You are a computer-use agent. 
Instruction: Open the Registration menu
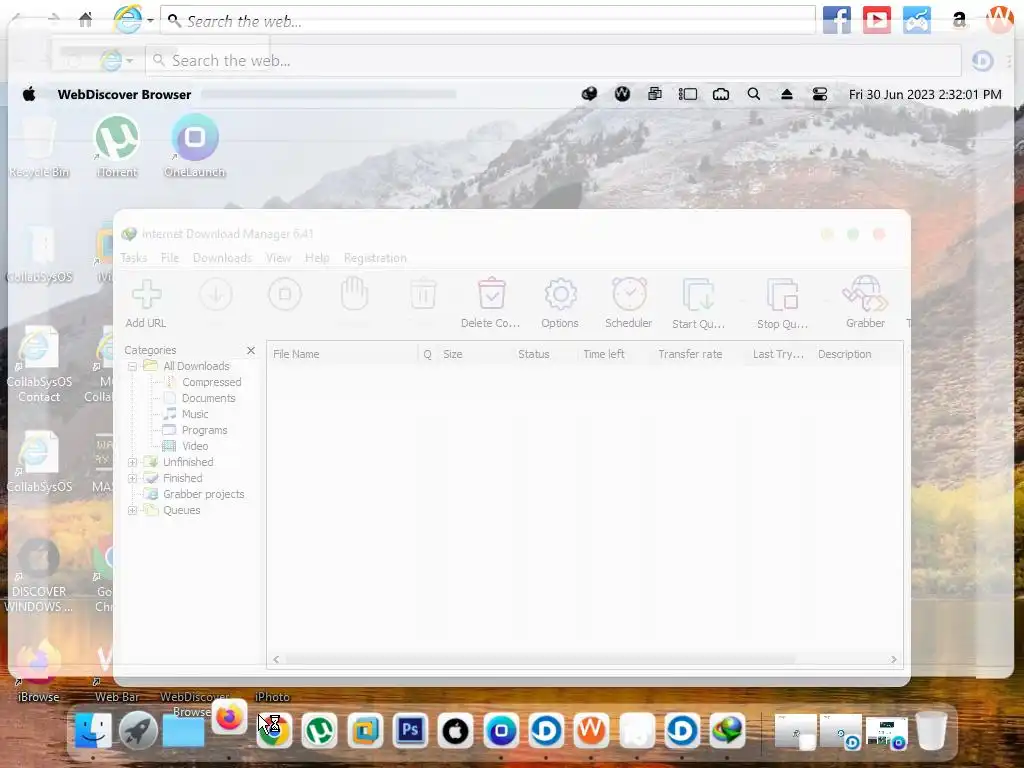point(375,258)
